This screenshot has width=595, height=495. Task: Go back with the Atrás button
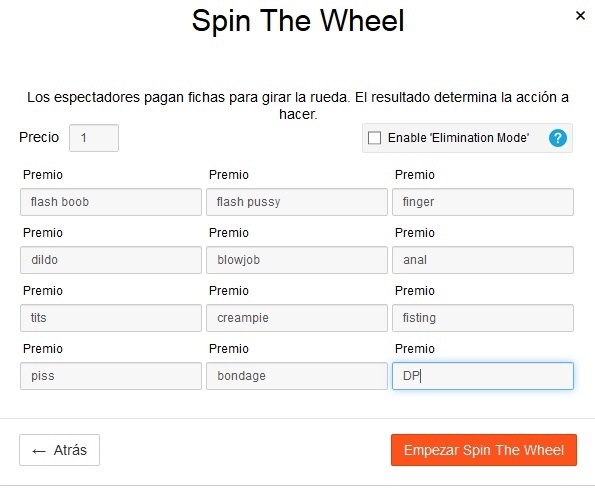60,450
